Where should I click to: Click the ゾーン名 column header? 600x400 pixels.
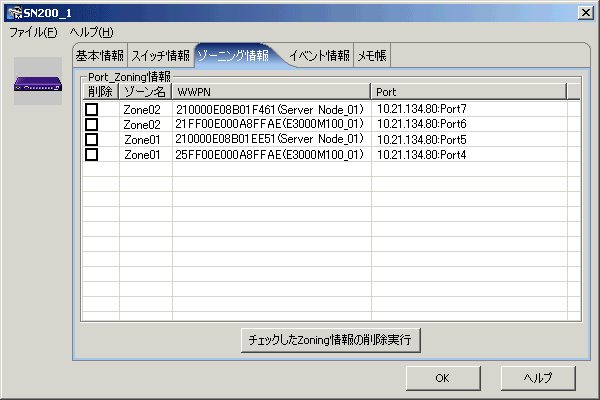click(145, 92)
